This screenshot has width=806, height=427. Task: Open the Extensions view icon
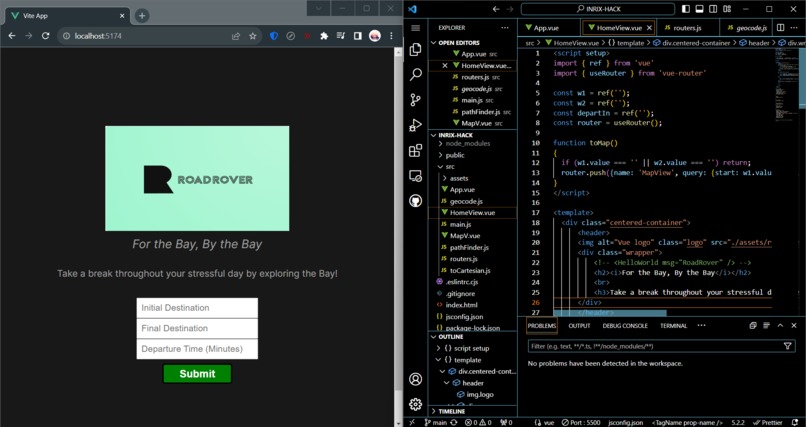coord(415,151)
